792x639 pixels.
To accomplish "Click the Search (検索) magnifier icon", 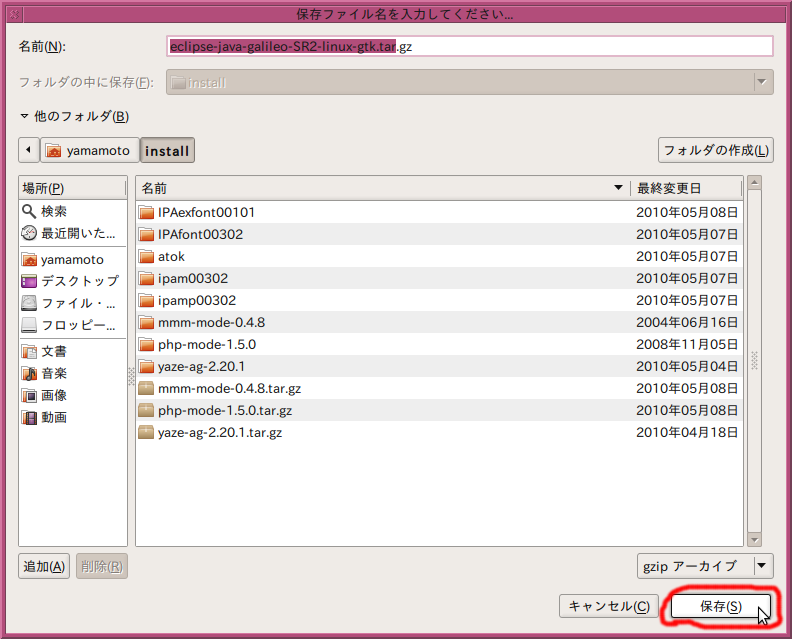I will pos(29,211).
